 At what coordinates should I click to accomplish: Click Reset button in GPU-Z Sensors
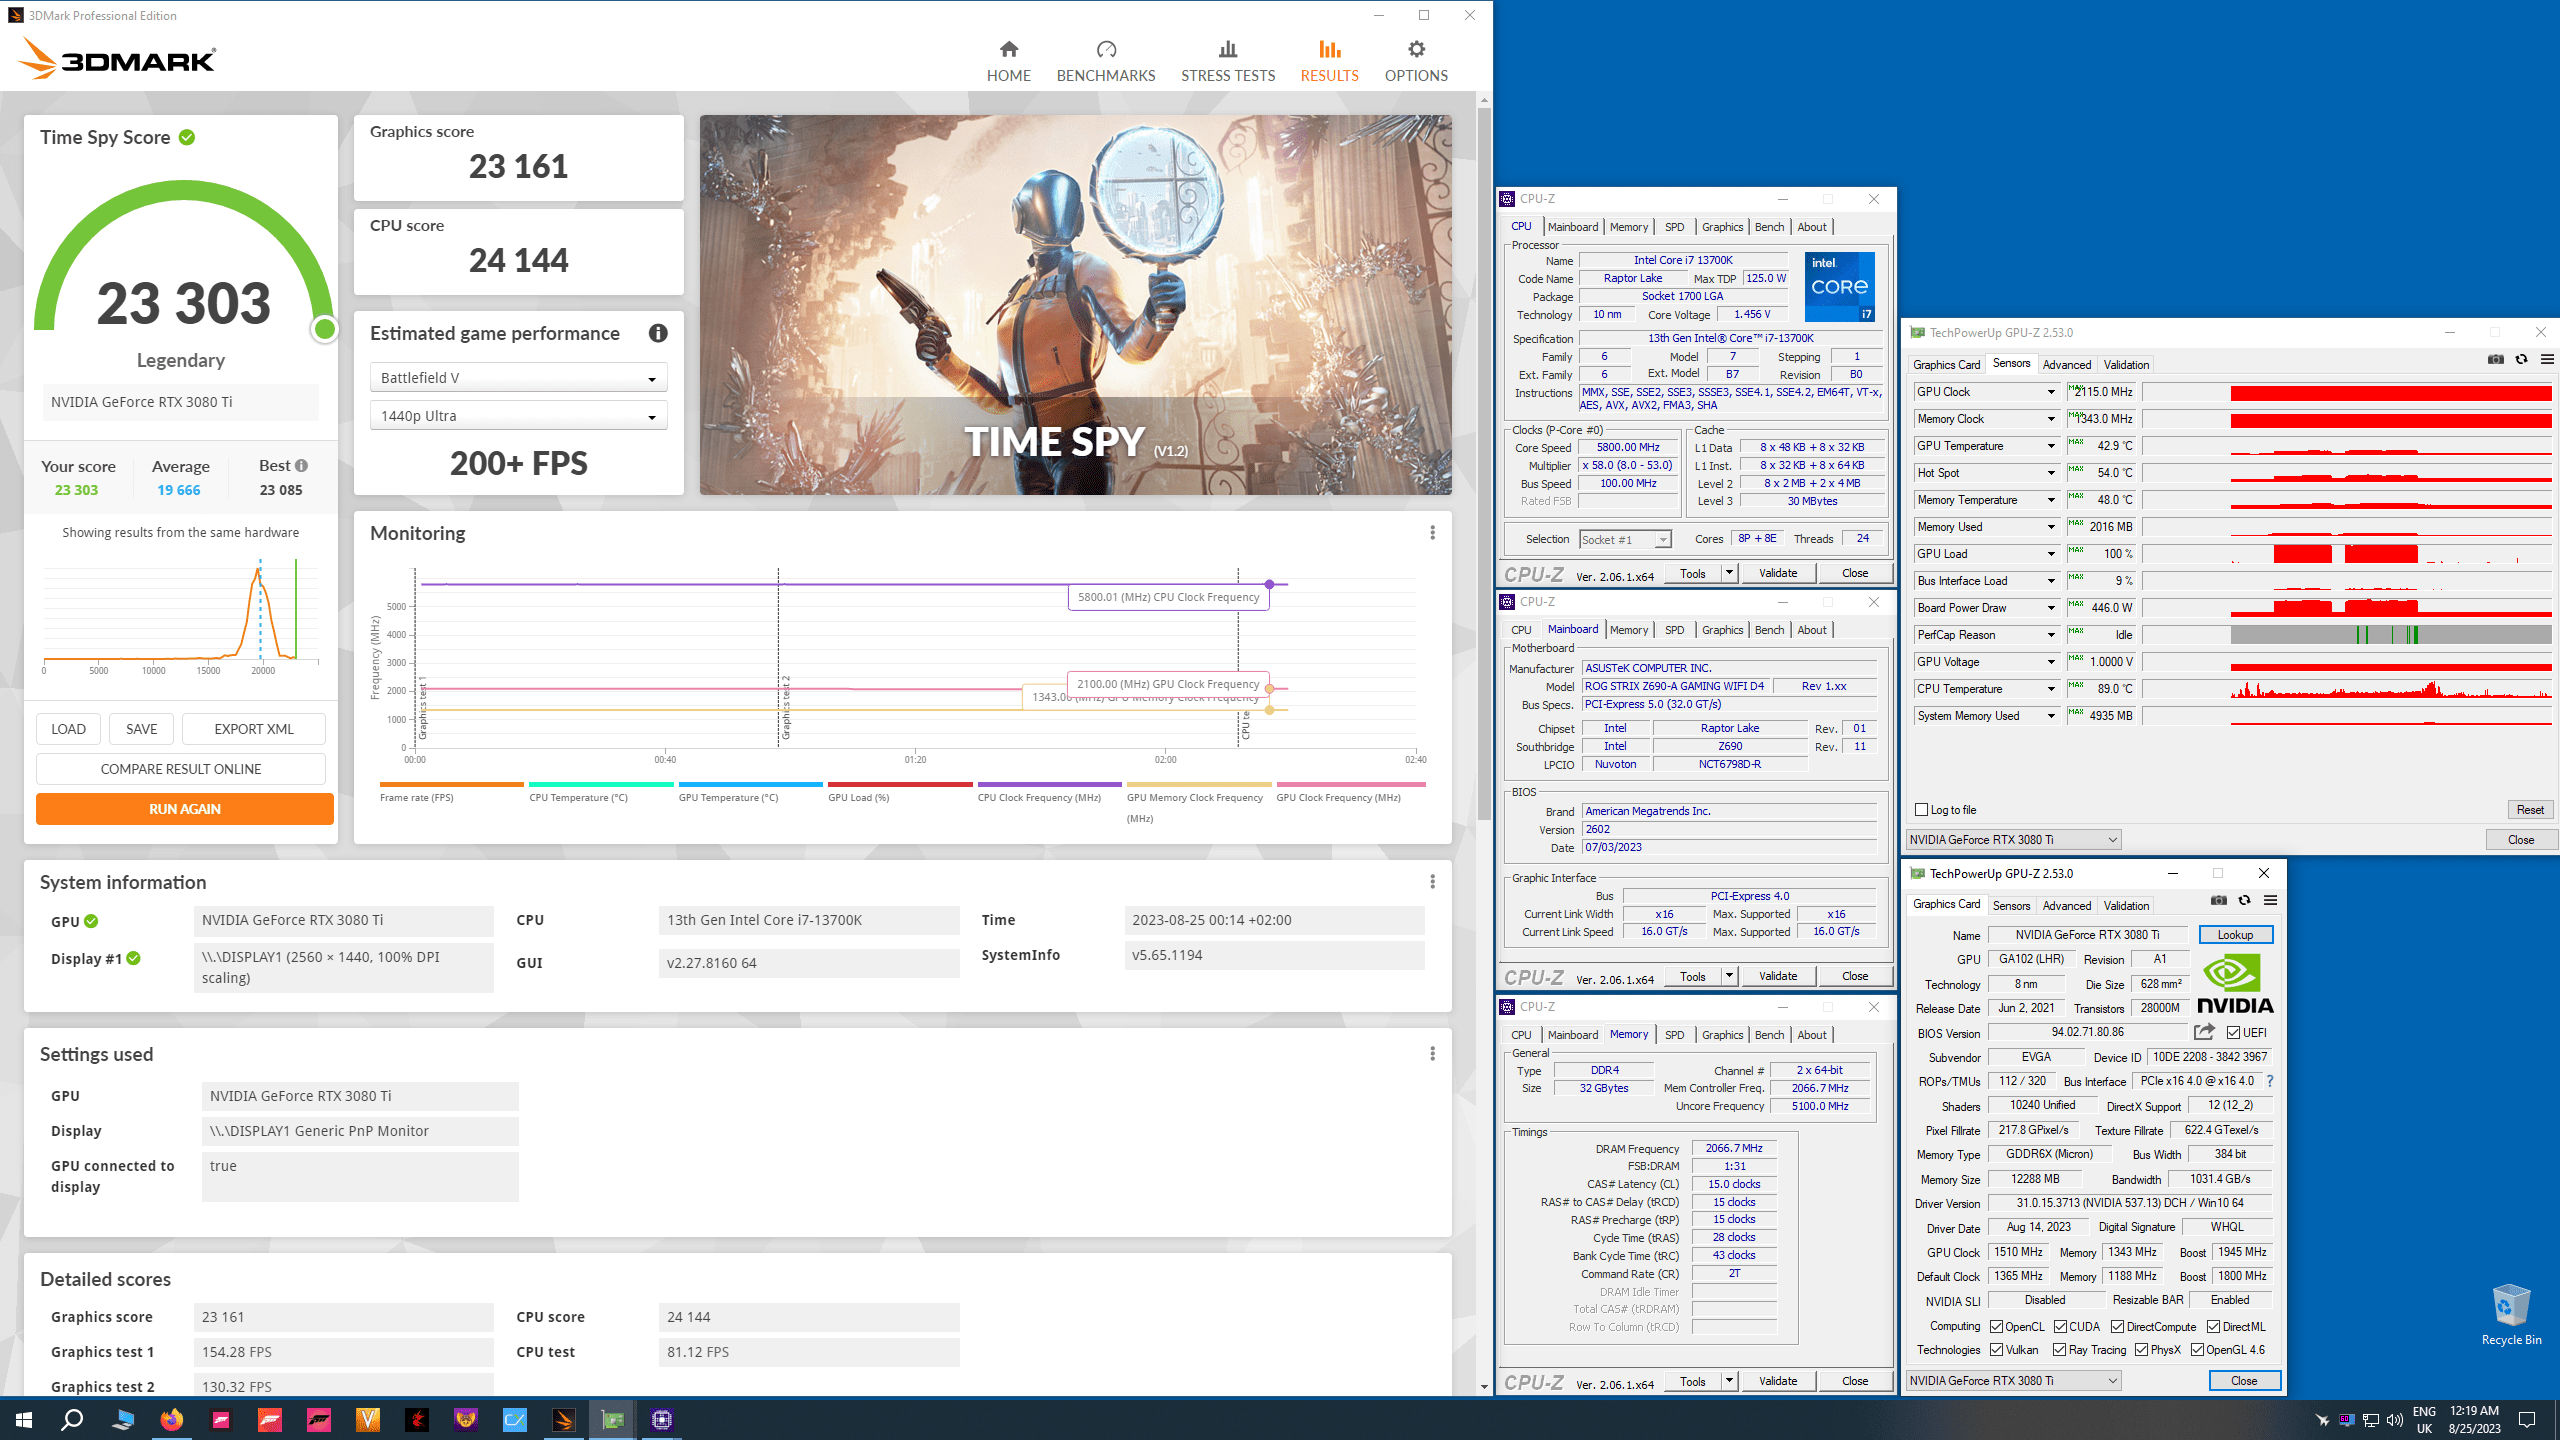[2530, 810]
